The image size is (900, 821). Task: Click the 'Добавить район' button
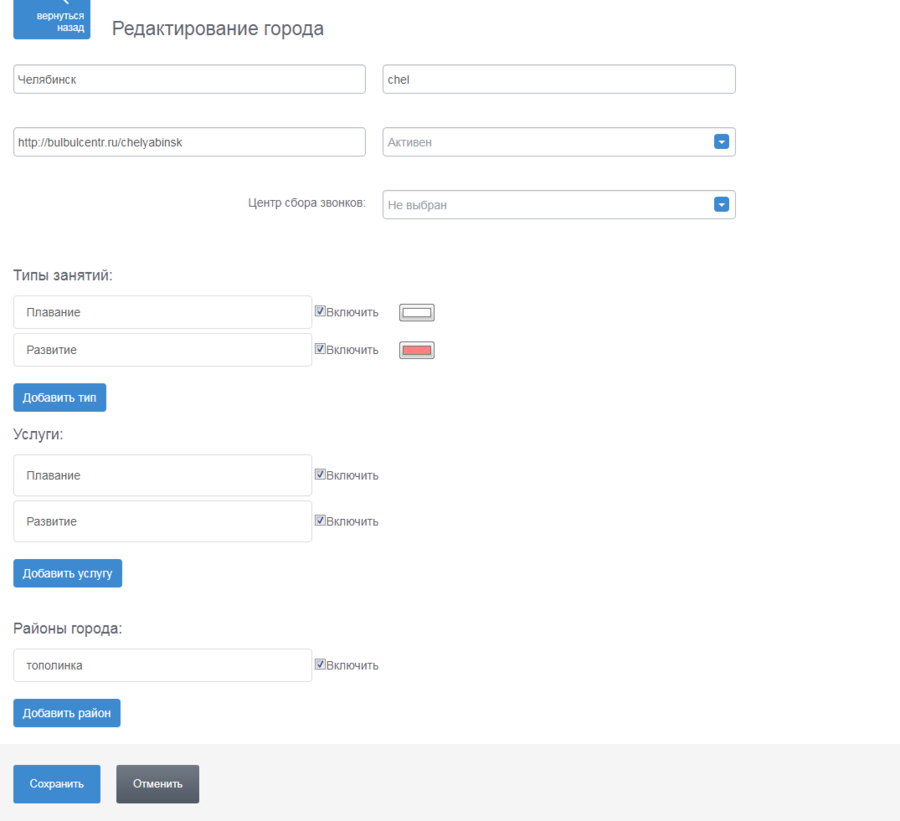tap(67, 713)
